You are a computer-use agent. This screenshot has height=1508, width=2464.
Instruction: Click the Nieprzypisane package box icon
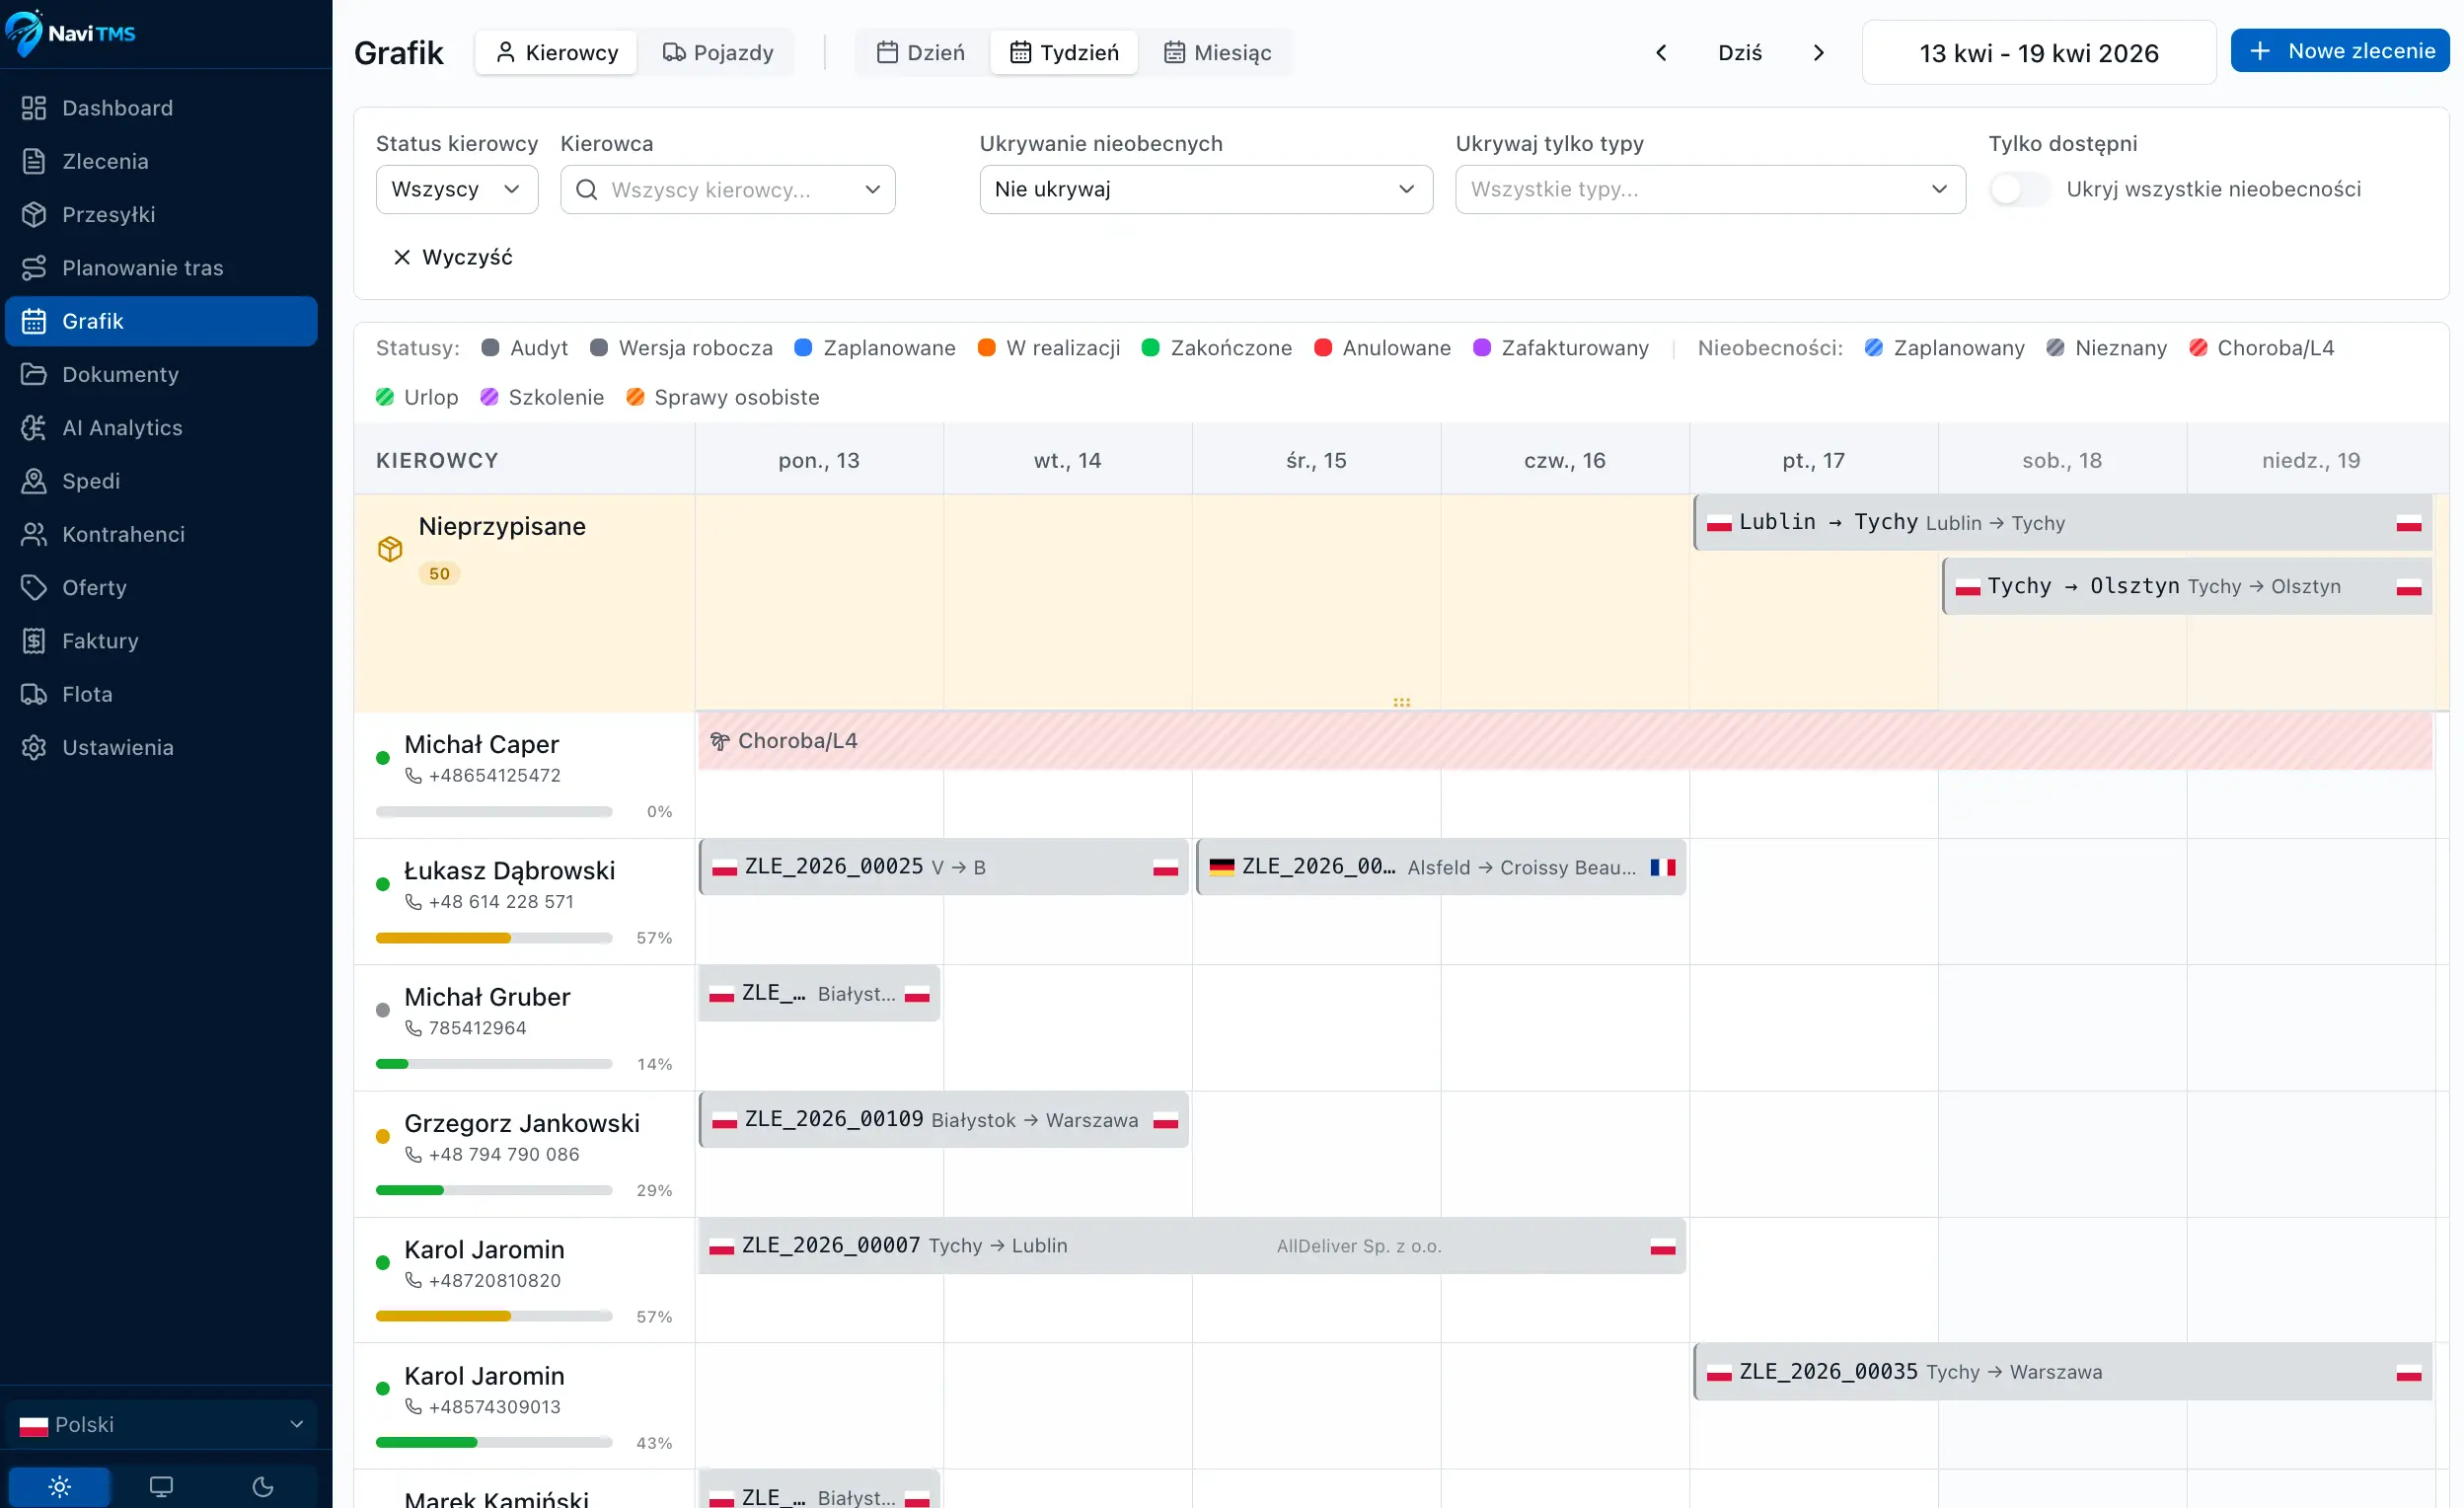pyautogui.click(x=390, y=549)
